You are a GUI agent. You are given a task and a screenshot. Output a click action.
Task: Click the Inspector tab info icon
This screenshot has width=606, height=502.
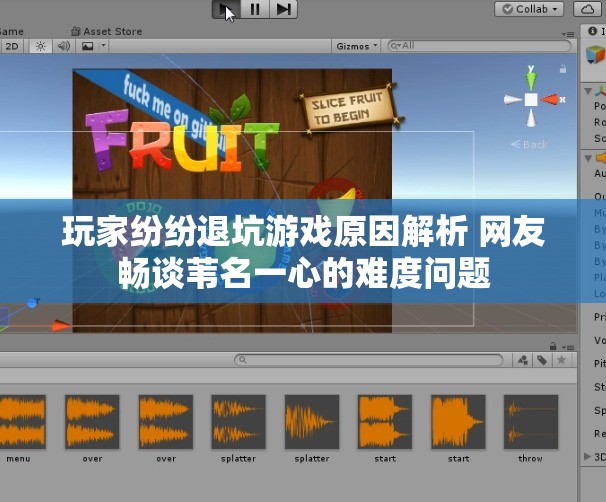tap(592, 31)
